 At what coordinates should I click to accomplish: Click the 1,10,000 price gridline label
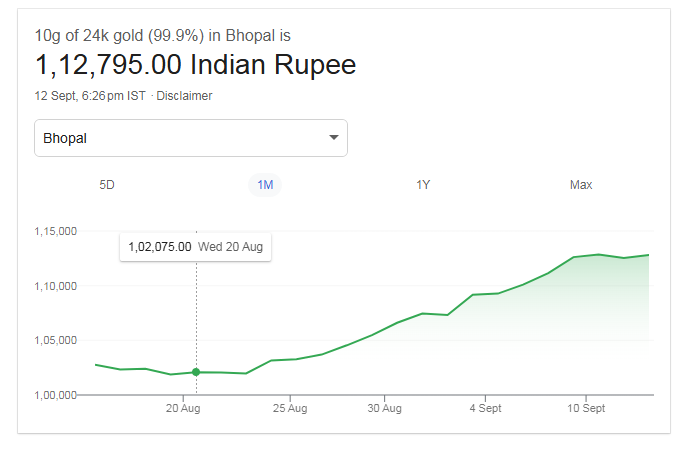coord(56,286)
